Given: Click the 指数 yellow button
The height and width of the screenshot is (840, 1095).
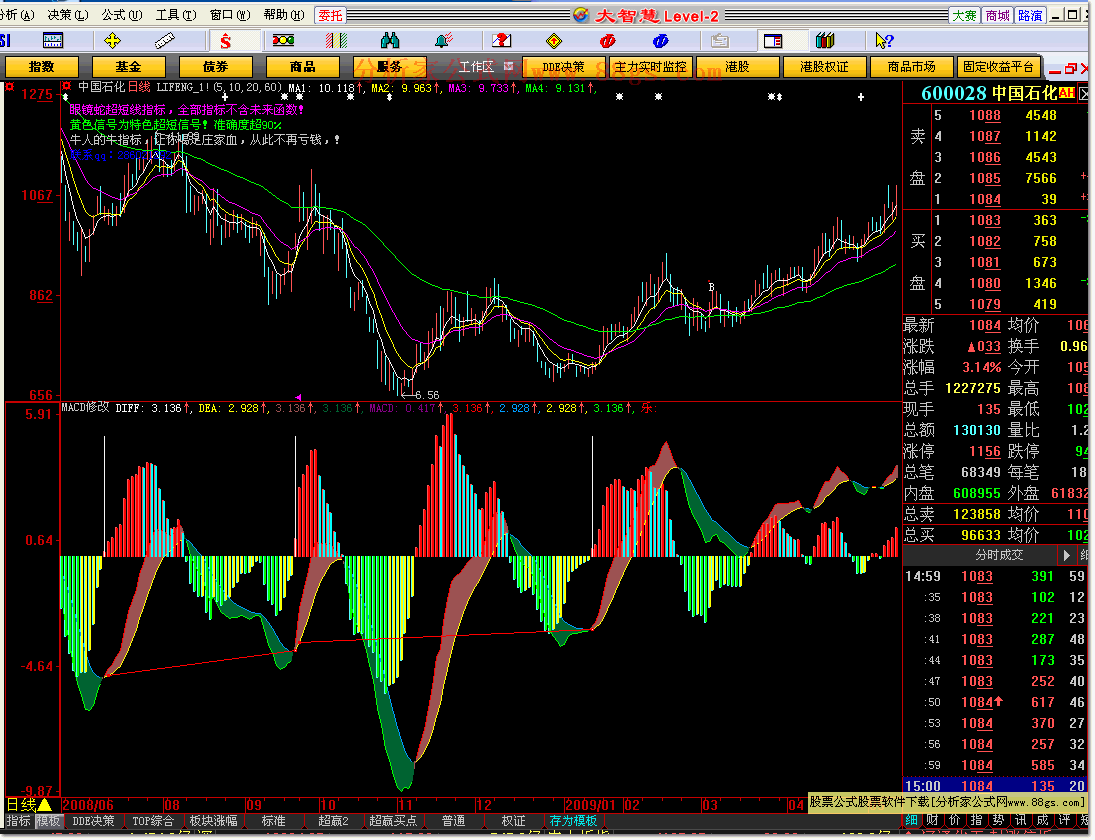Looking at the screenshot, I should click(x=42, y=67).
